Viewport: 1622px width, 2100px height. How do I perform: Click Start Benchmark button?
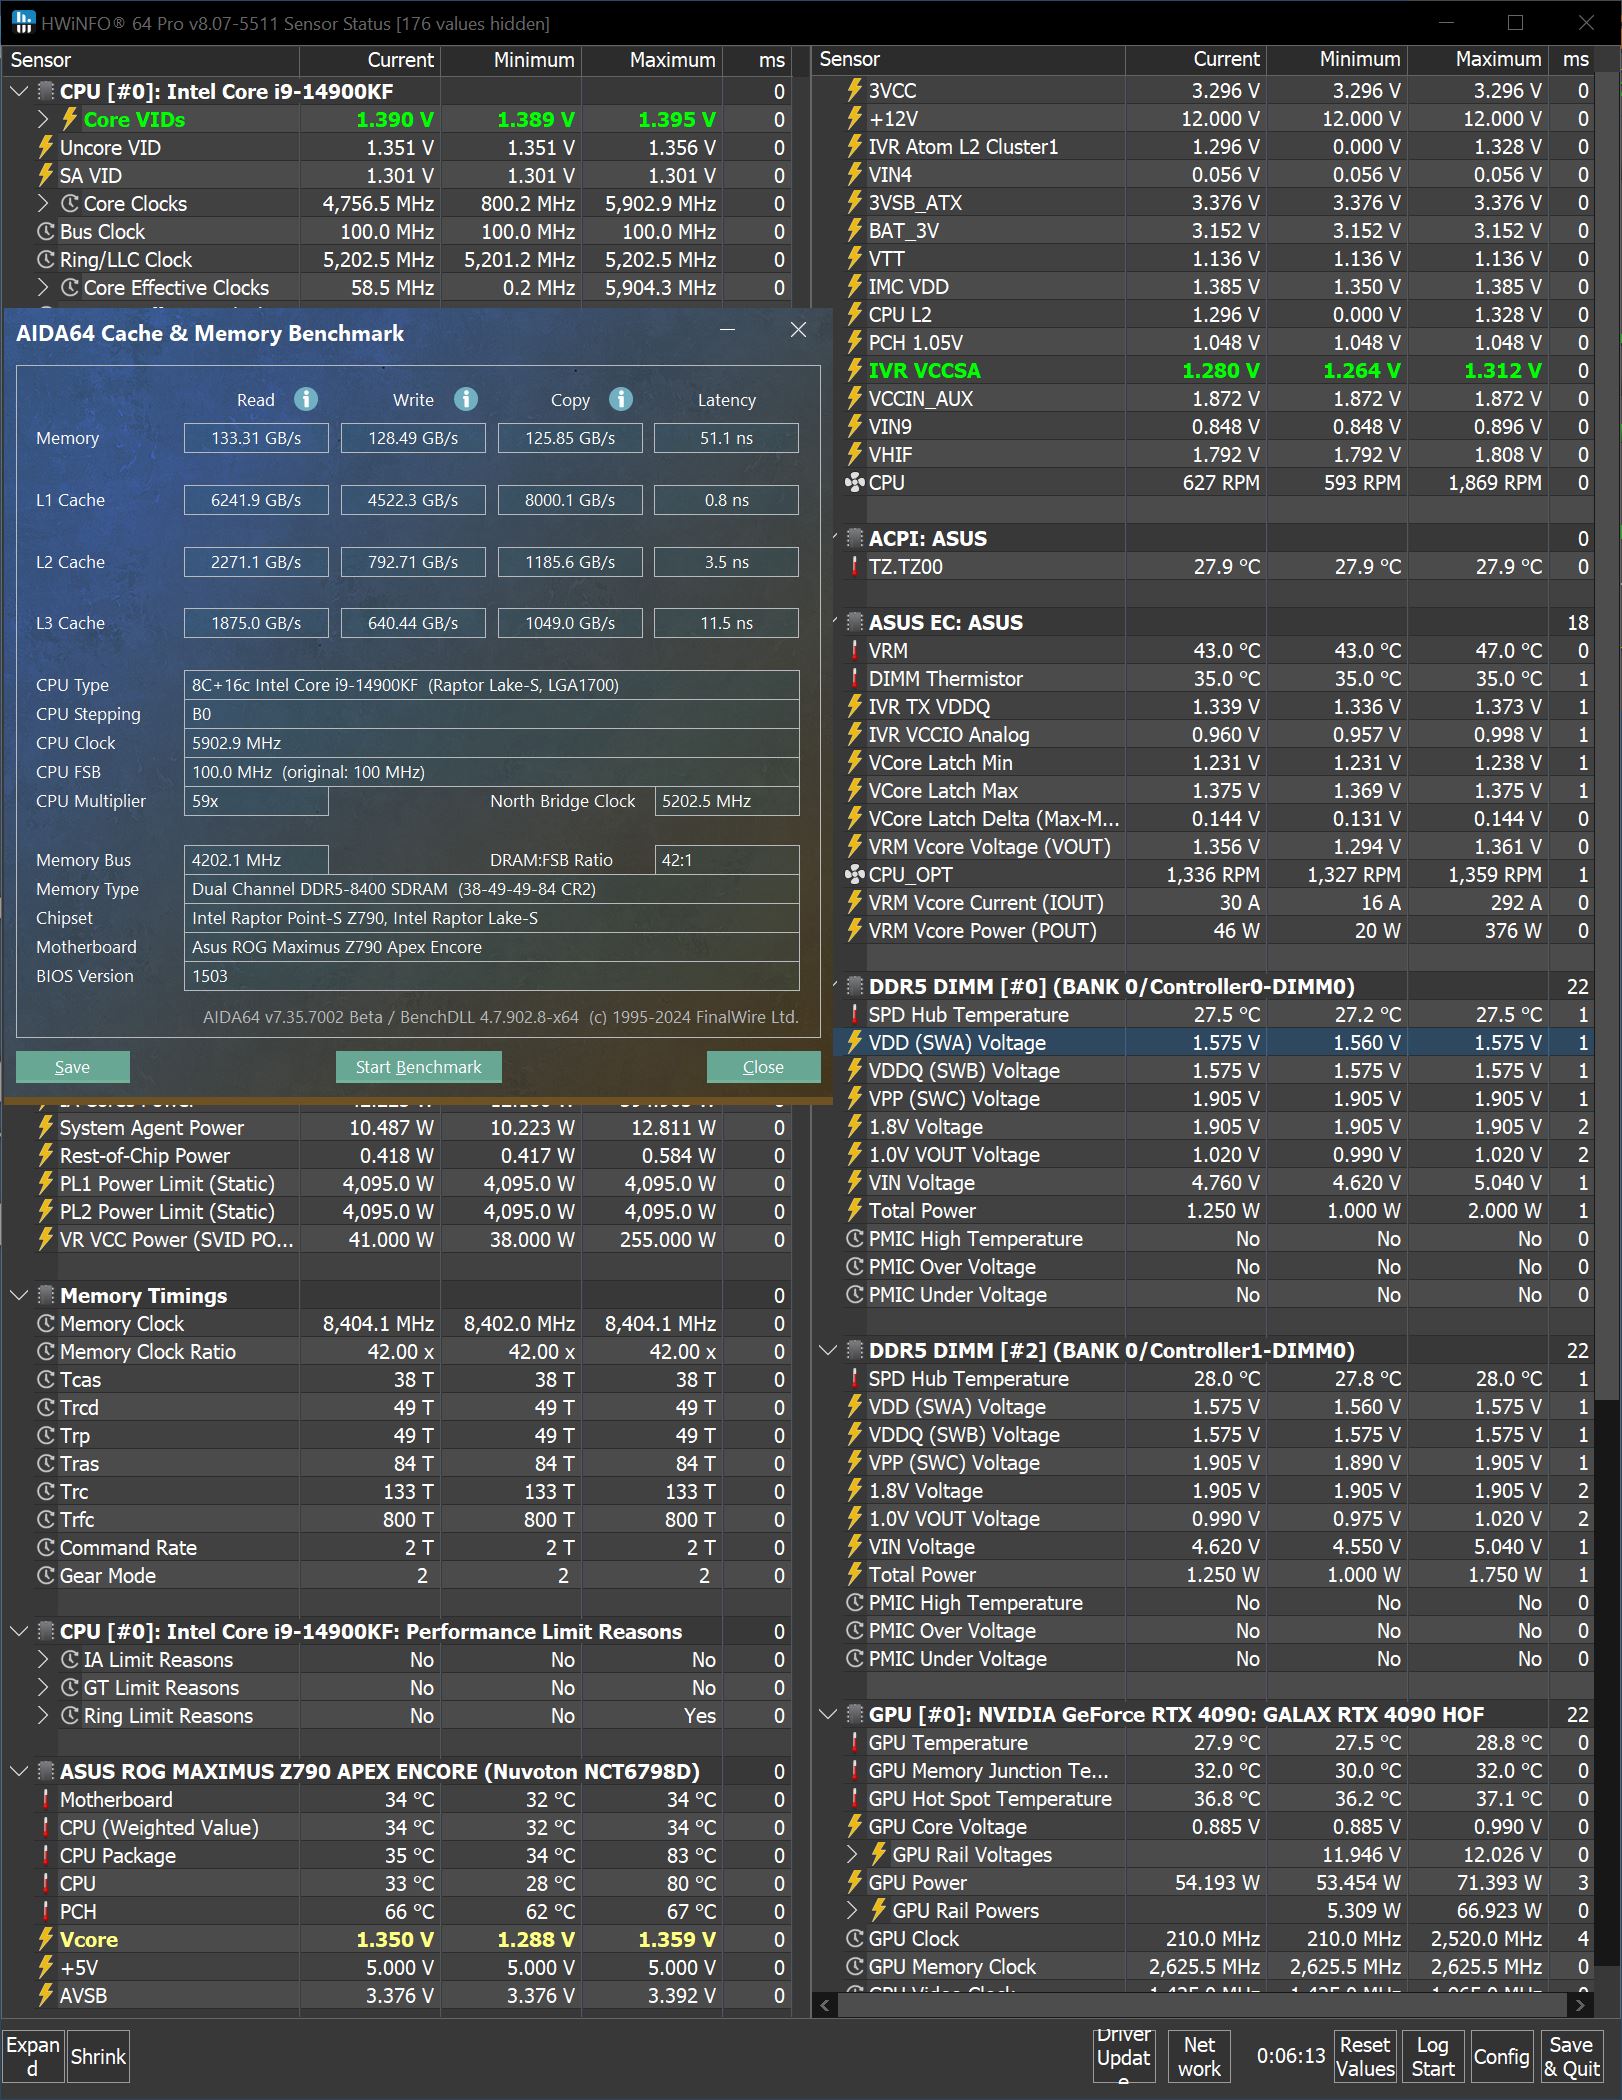(x=418, y=1067)
